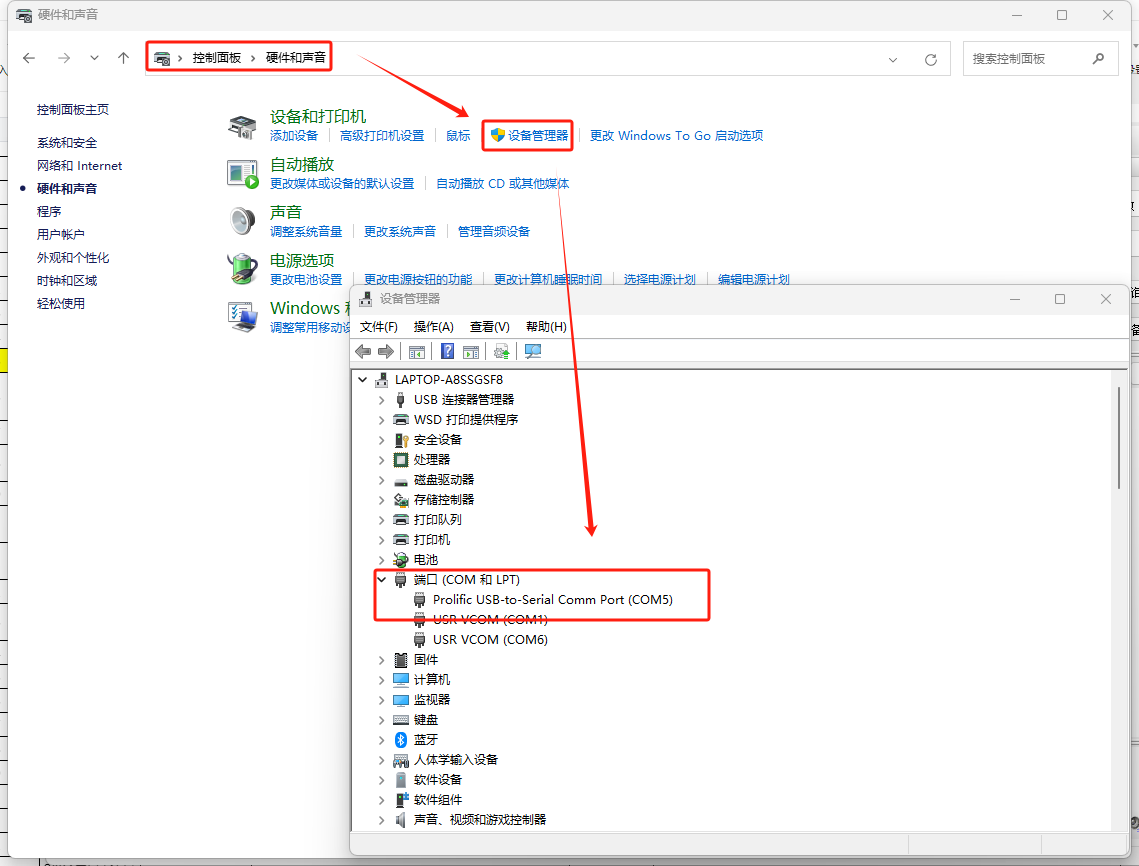
Task: Click the 电源选项 battery icon
Action: pos(243,269)
